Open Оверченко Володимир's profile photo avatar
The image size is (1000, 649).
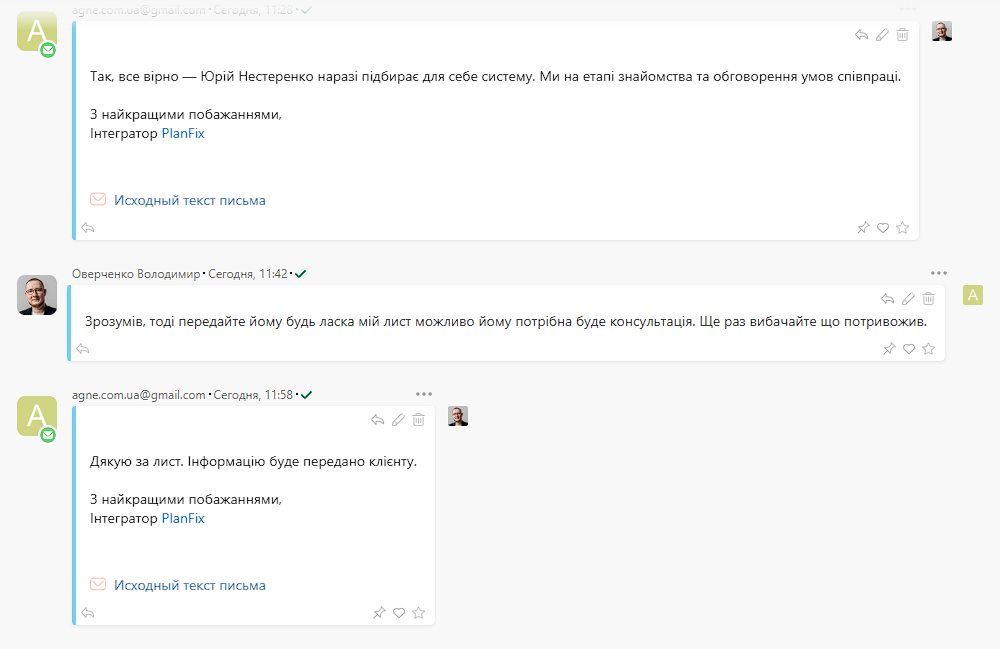click(37, 295)
